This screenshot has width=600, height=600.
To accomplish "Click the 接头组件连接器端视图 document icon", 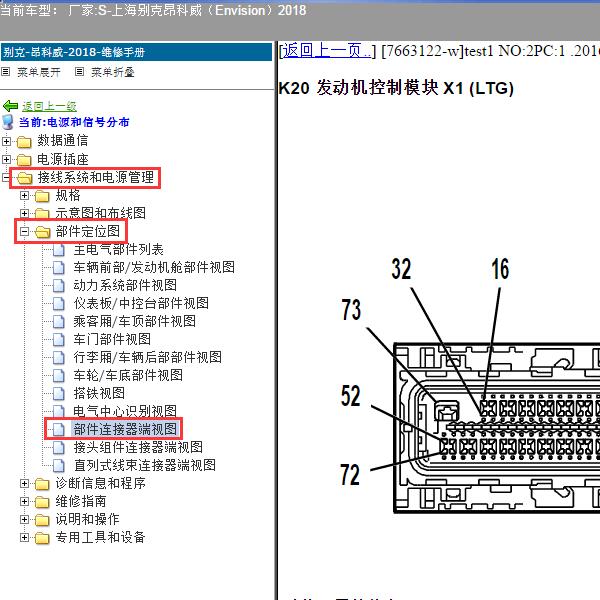I will [59, 448].
